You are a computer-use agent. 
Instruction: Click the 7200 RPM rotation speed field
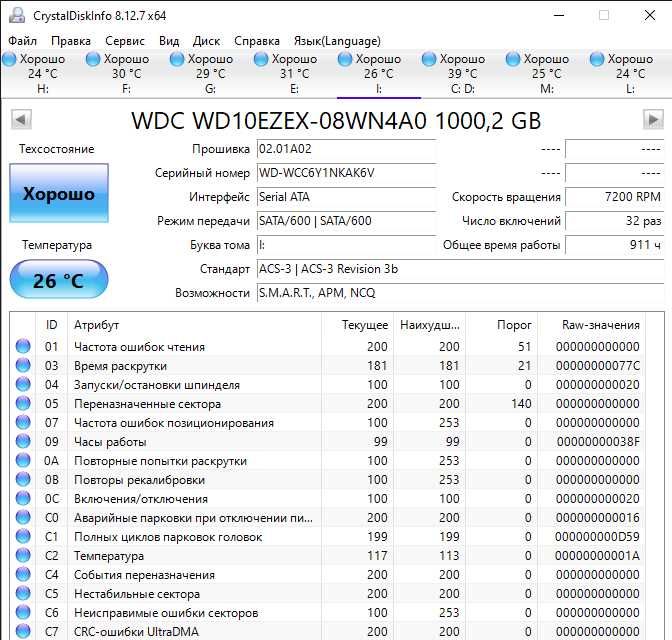coord(614,197)
